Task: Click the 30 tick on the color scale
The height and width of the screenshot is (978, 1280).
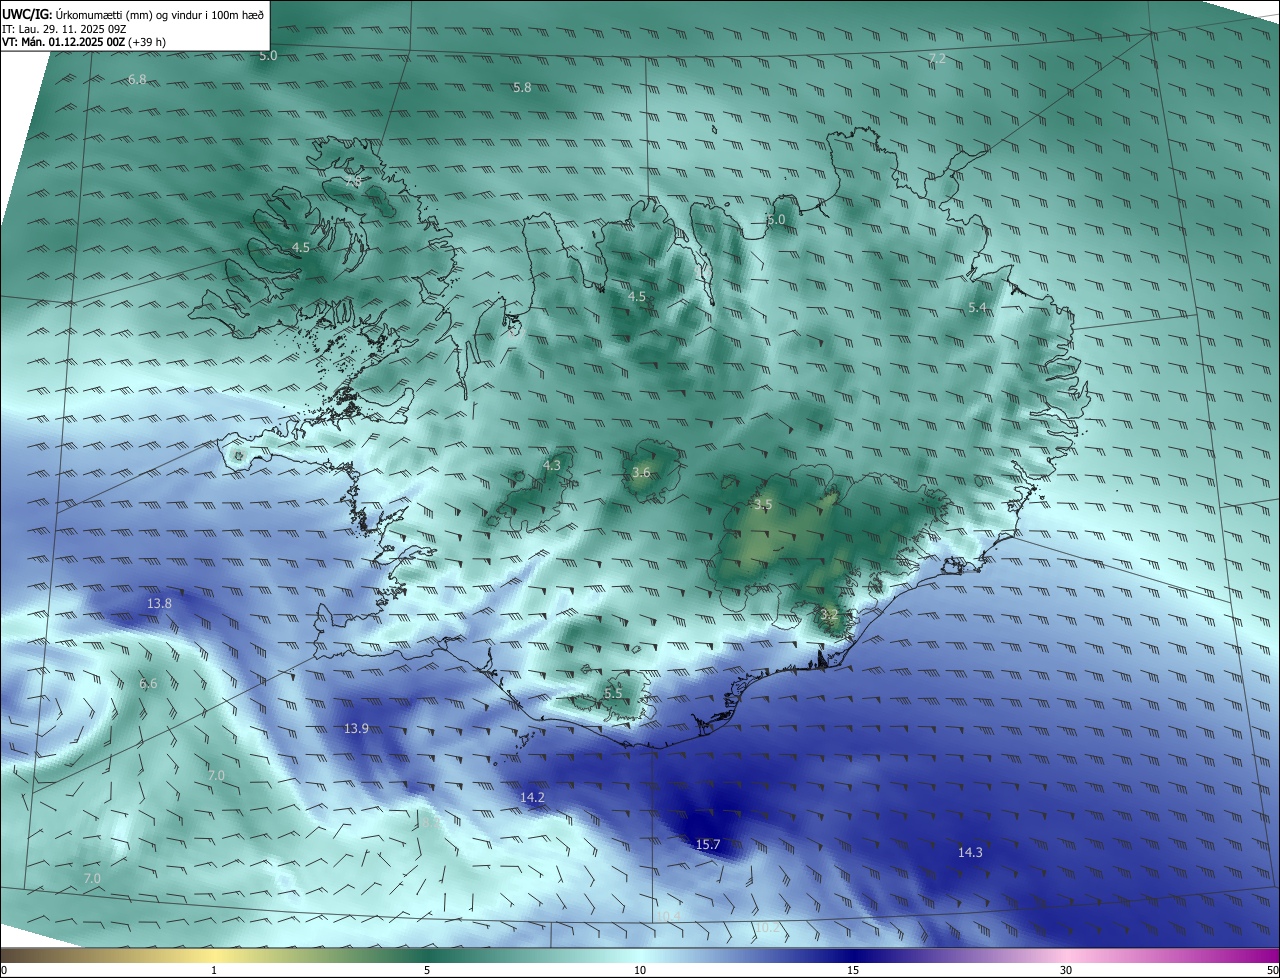Action: (1066, 970)
